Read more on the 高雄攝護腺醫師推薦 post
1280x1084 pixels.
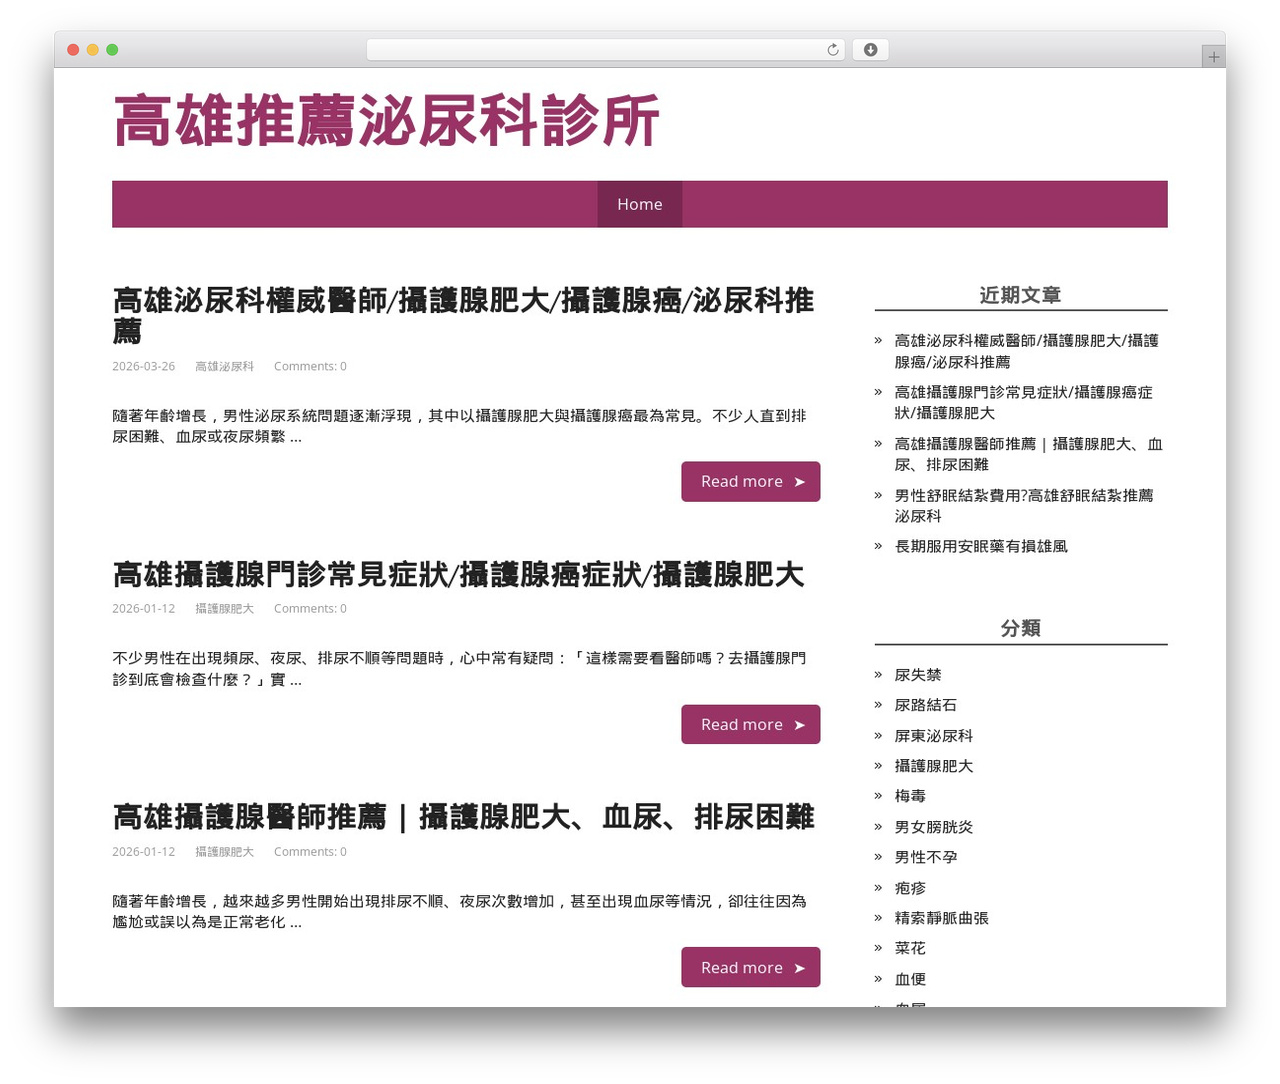click(751, 967)
